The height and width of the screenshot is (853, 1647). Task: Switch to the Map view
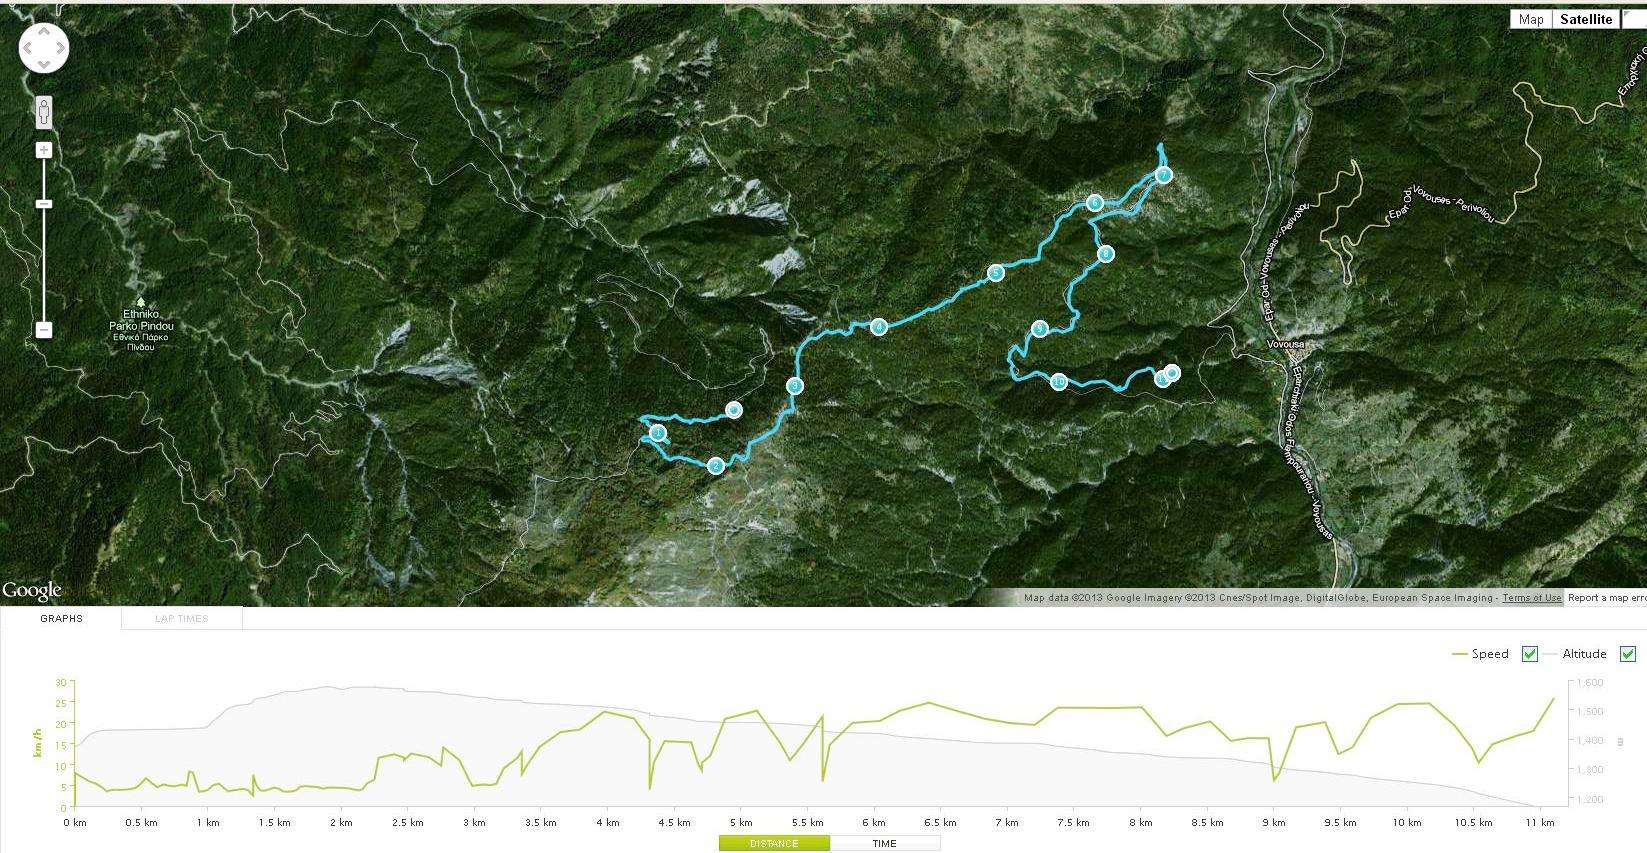(1530, 19)
